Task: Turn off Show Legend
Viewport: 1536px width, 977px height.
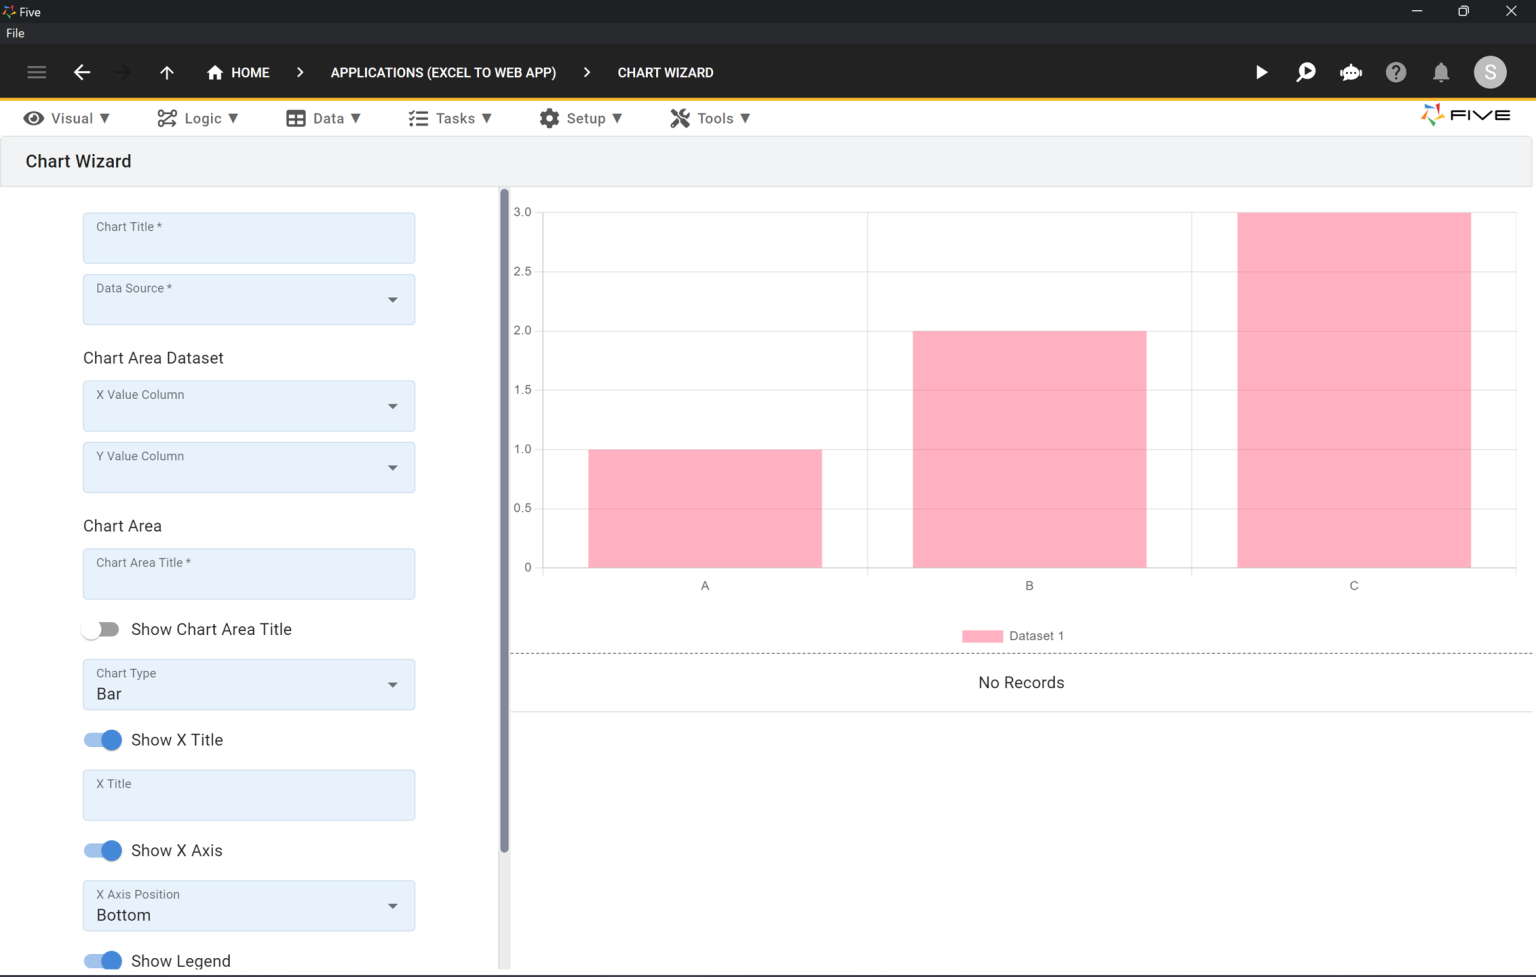Action: [102, 960]
